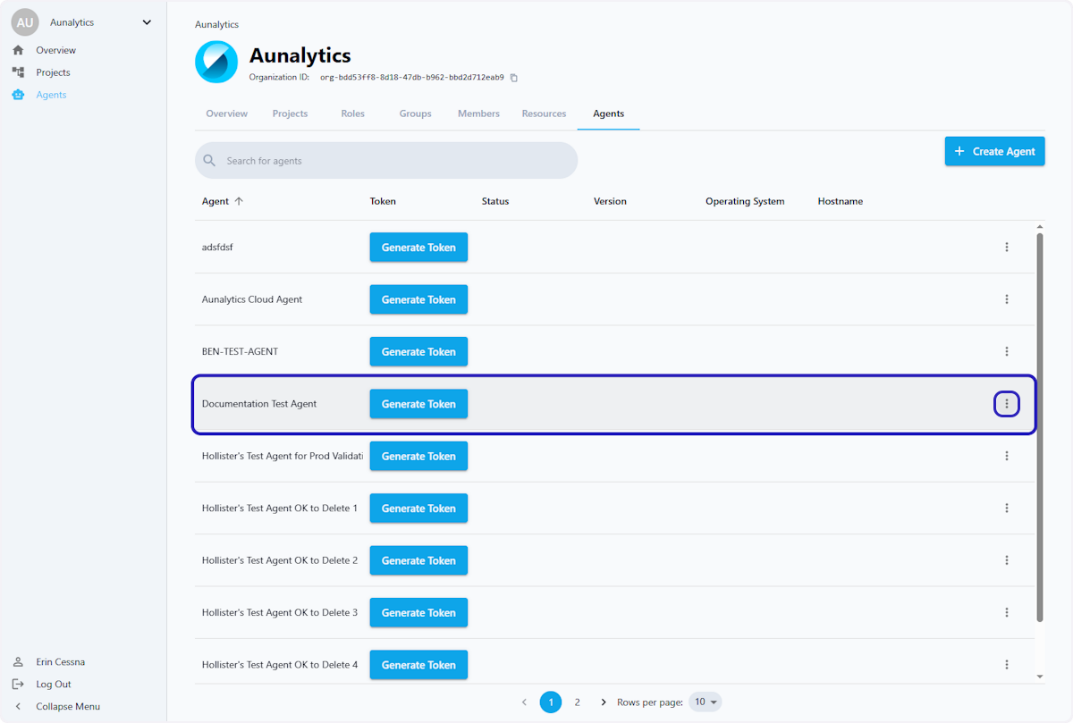
Task: Open the Members tab
Action: [x=478, y=114]
